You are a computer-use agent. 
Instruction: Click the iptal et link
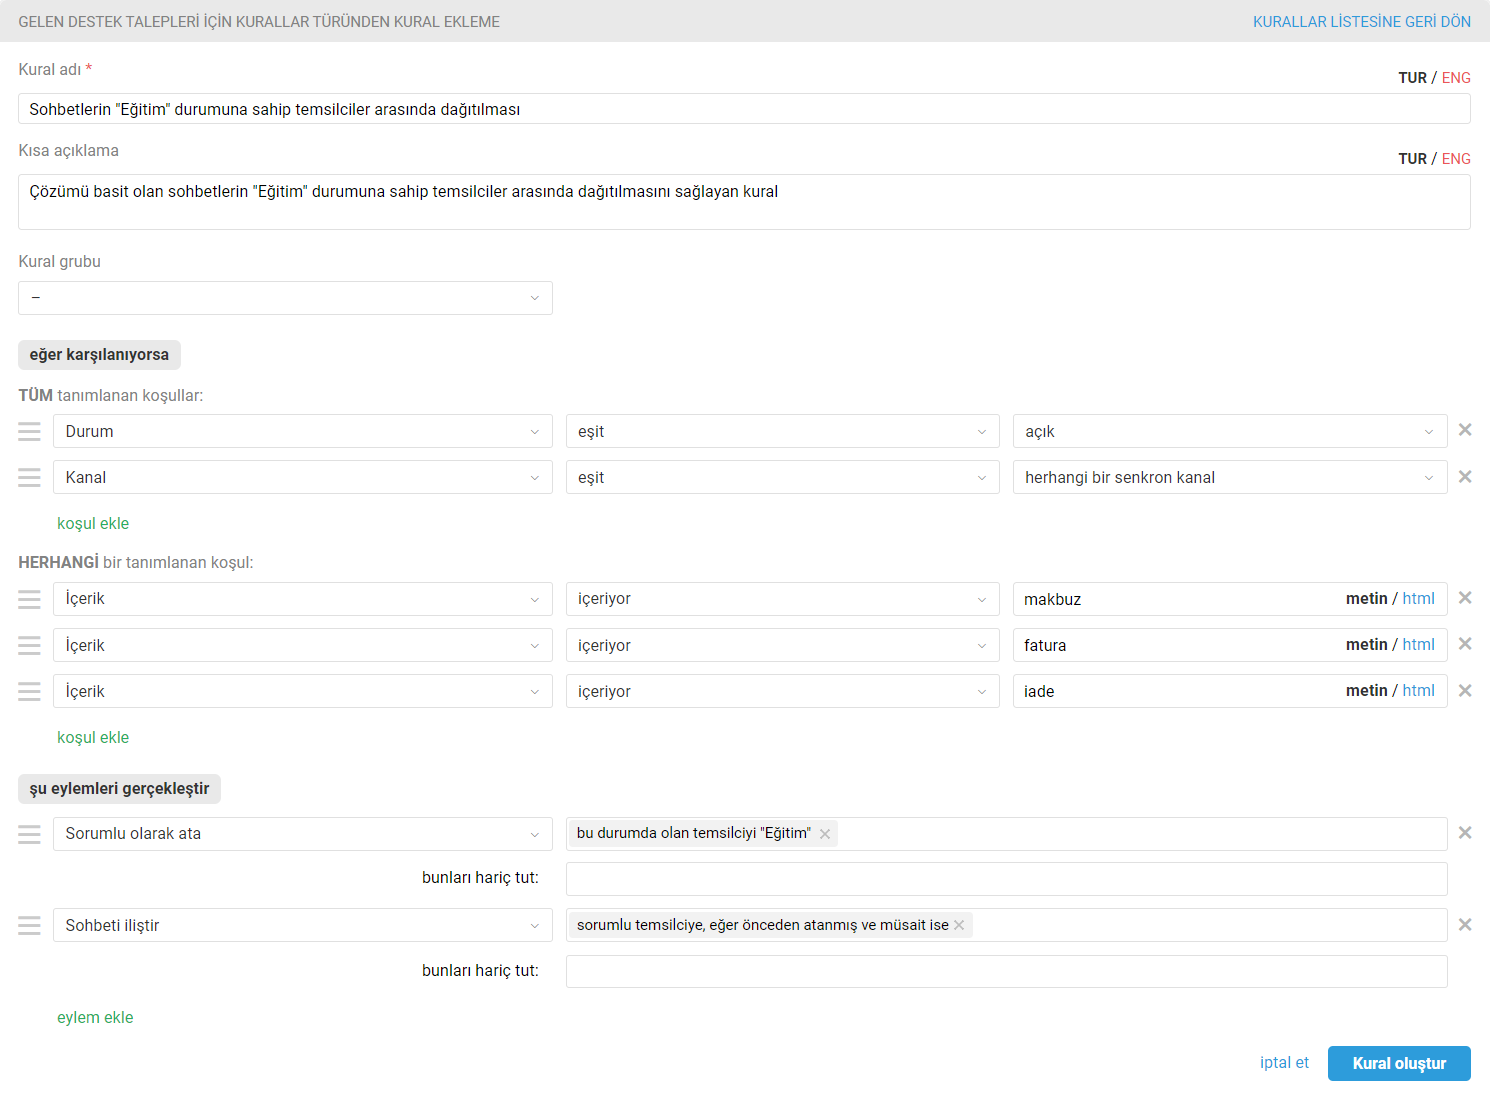point(1284,1063)
